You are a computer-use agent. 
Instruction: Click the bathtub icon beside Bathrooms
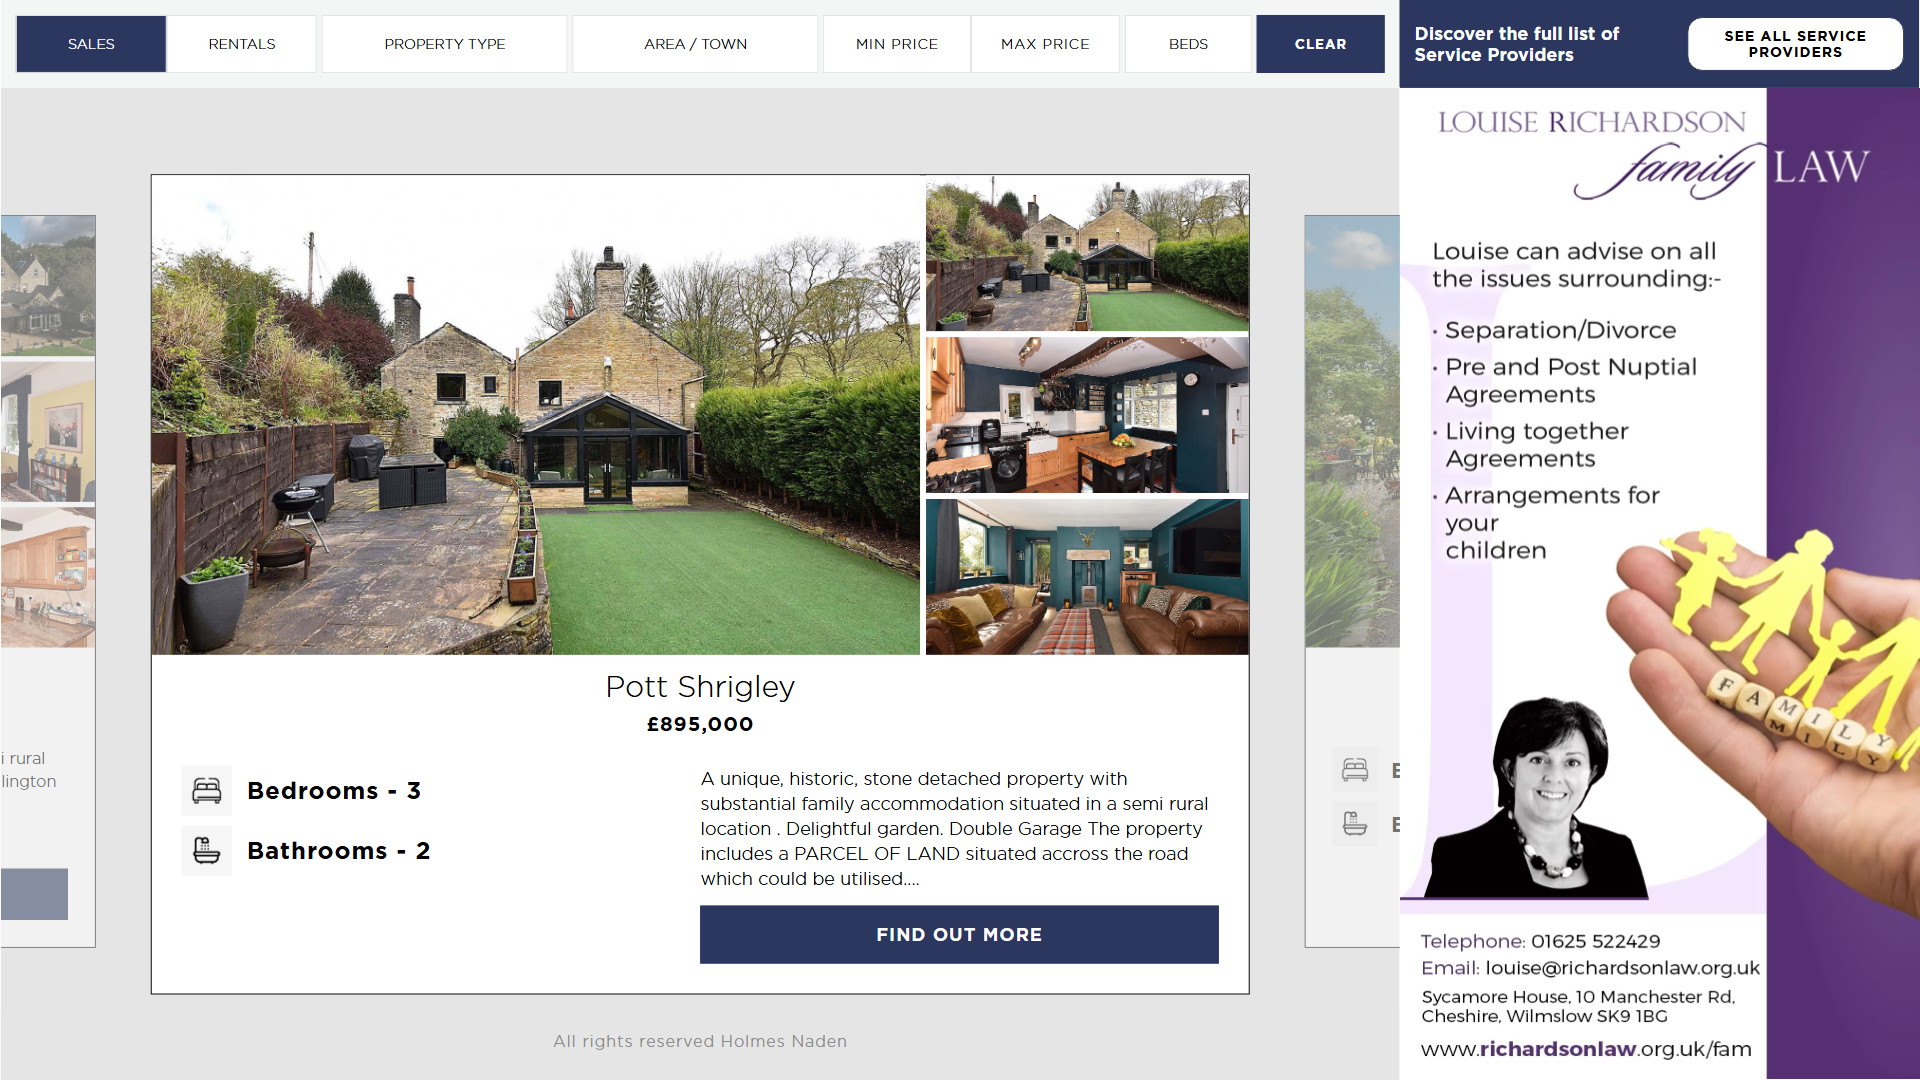[207, 851]
